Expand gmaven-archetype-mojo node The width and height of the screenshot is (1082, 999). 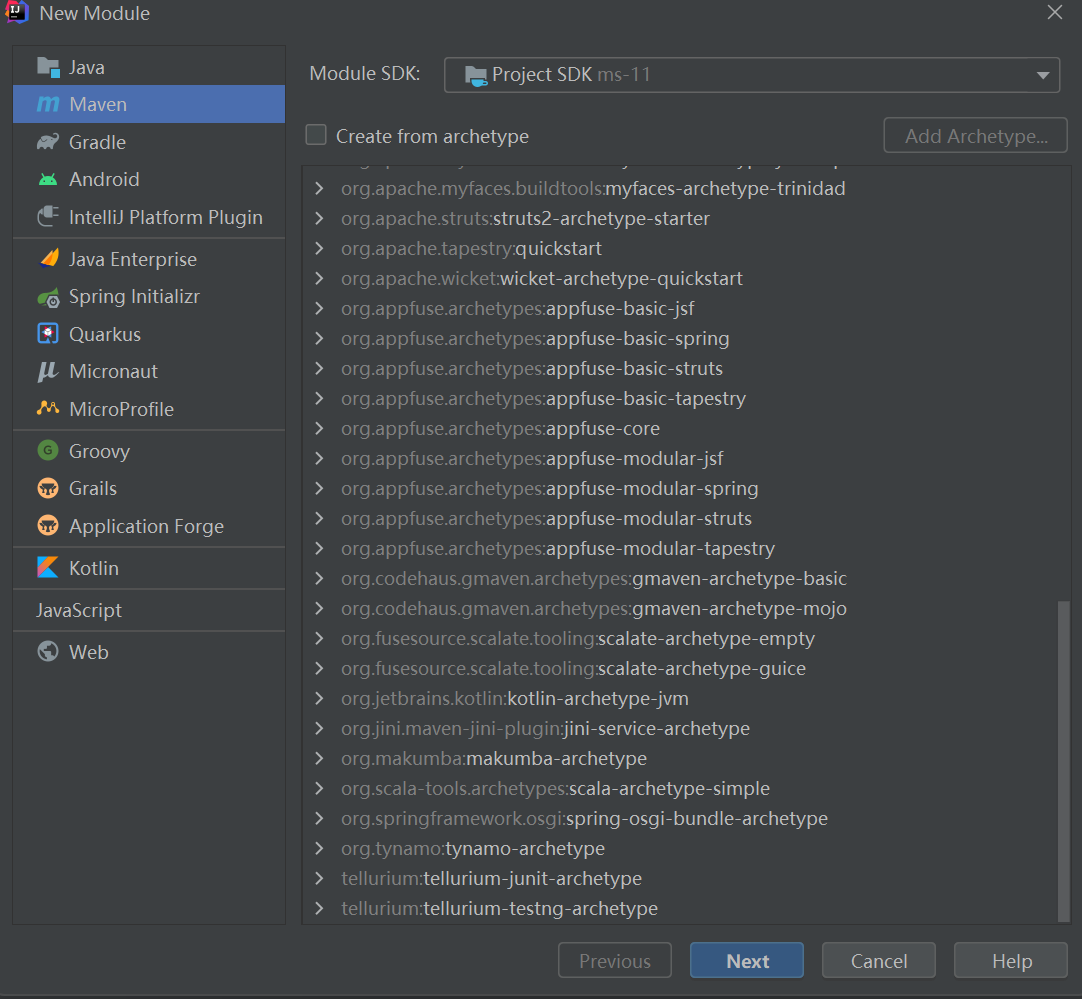319,609
